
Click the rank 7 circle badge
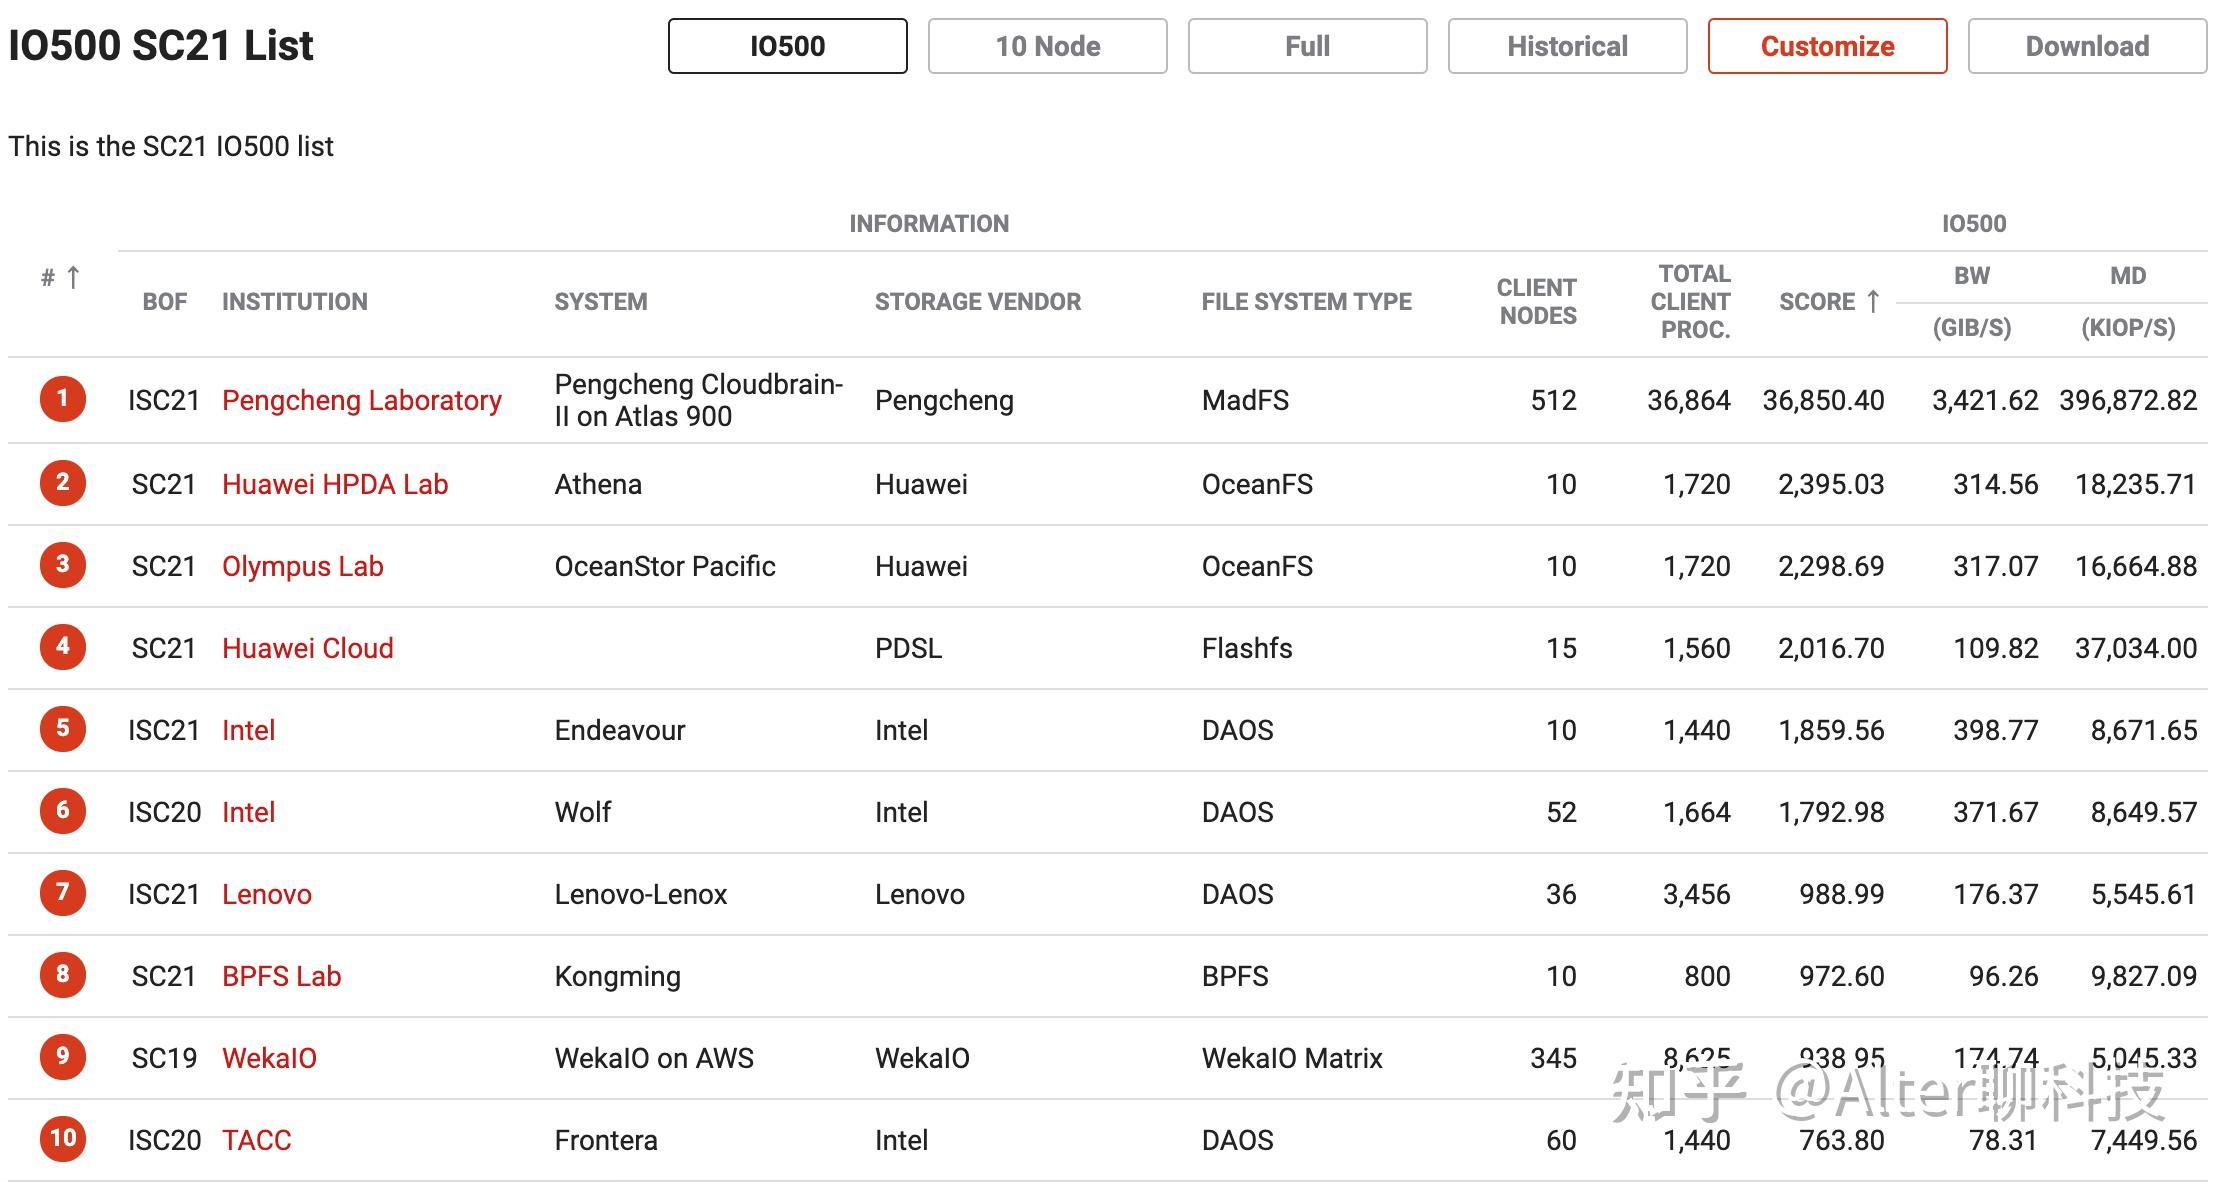(x=62, y=893)
